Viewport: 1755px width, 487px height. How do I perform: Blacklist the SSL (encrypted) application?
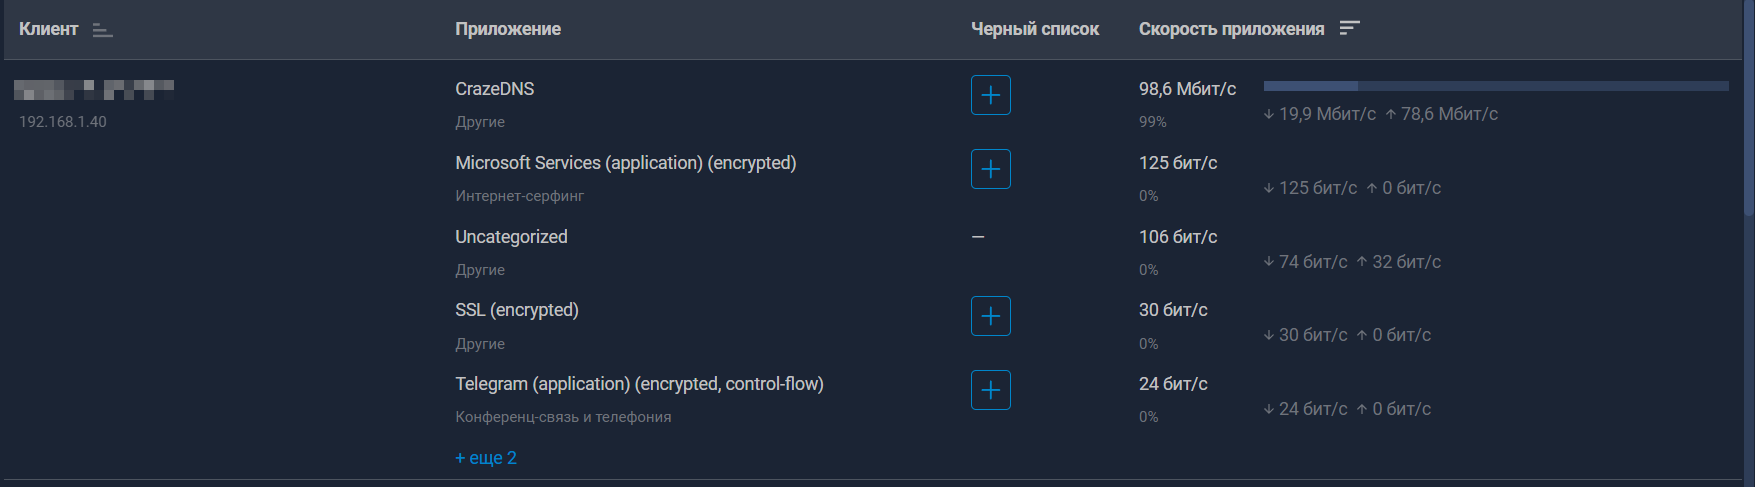(x=990, y=316)
